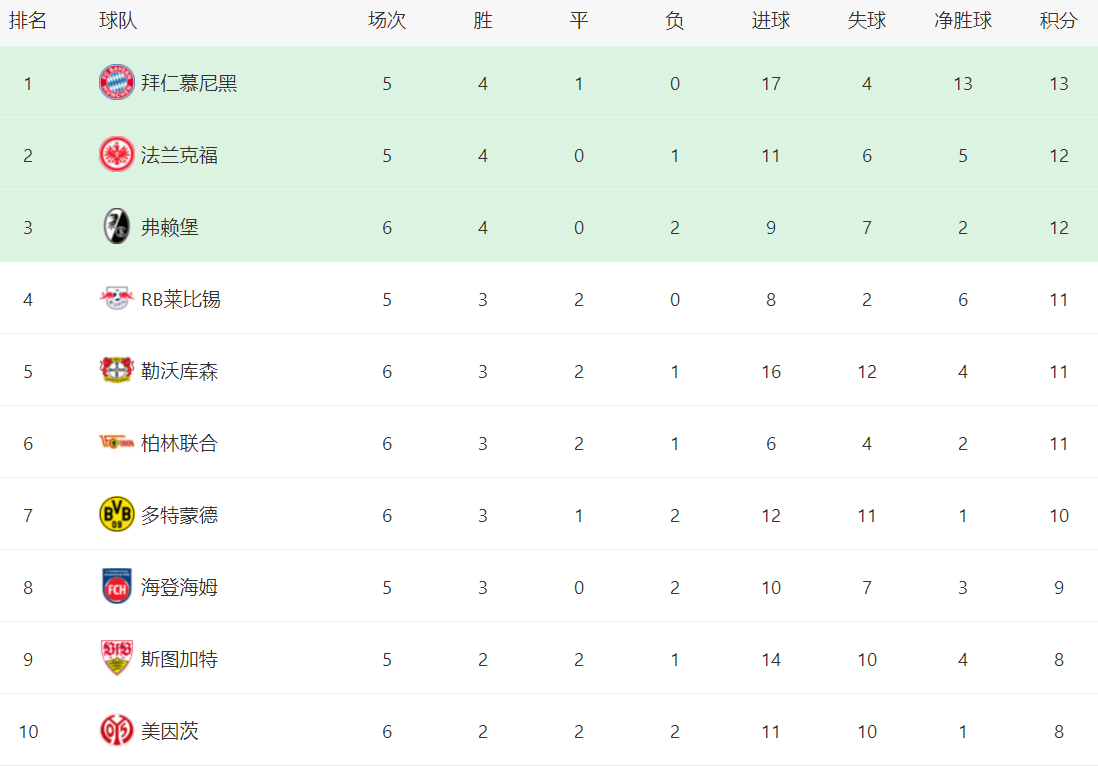Screen dimensions: 1098x766
Task: Open the 多特蒙德 team name
Action: [179, 515]
